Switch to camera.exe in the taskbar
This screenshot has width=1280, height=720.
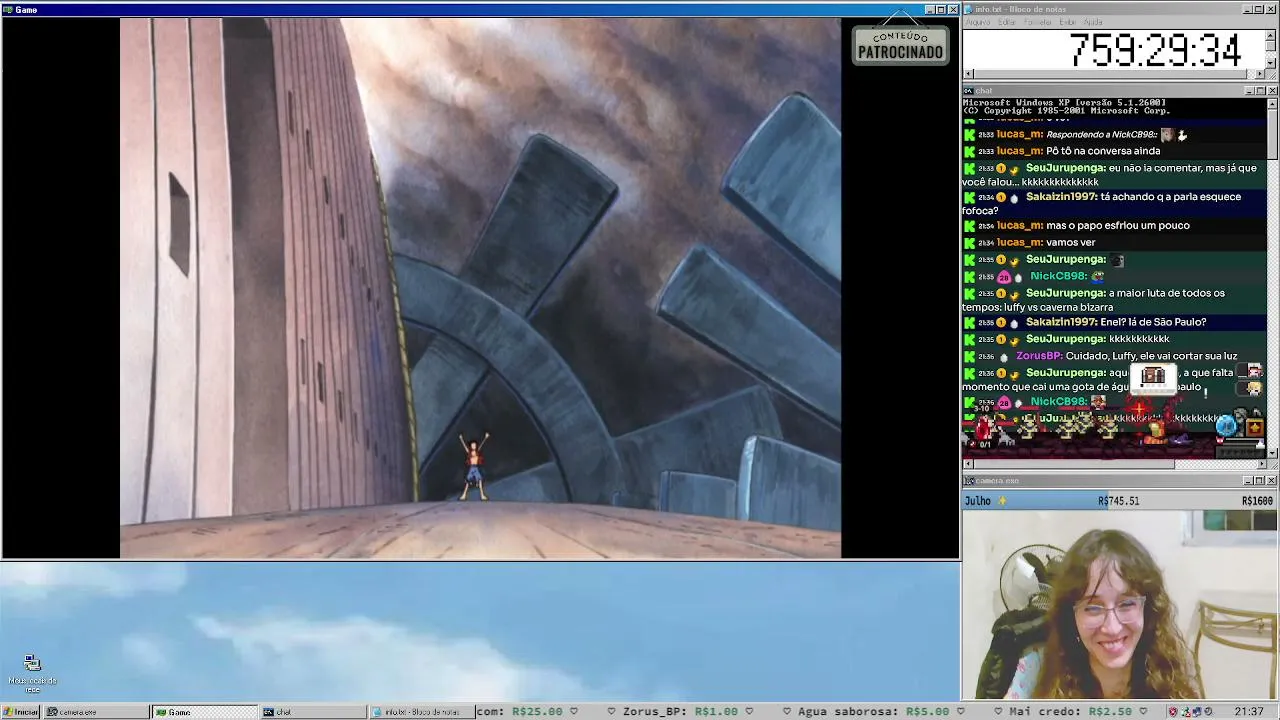point(95,712)
